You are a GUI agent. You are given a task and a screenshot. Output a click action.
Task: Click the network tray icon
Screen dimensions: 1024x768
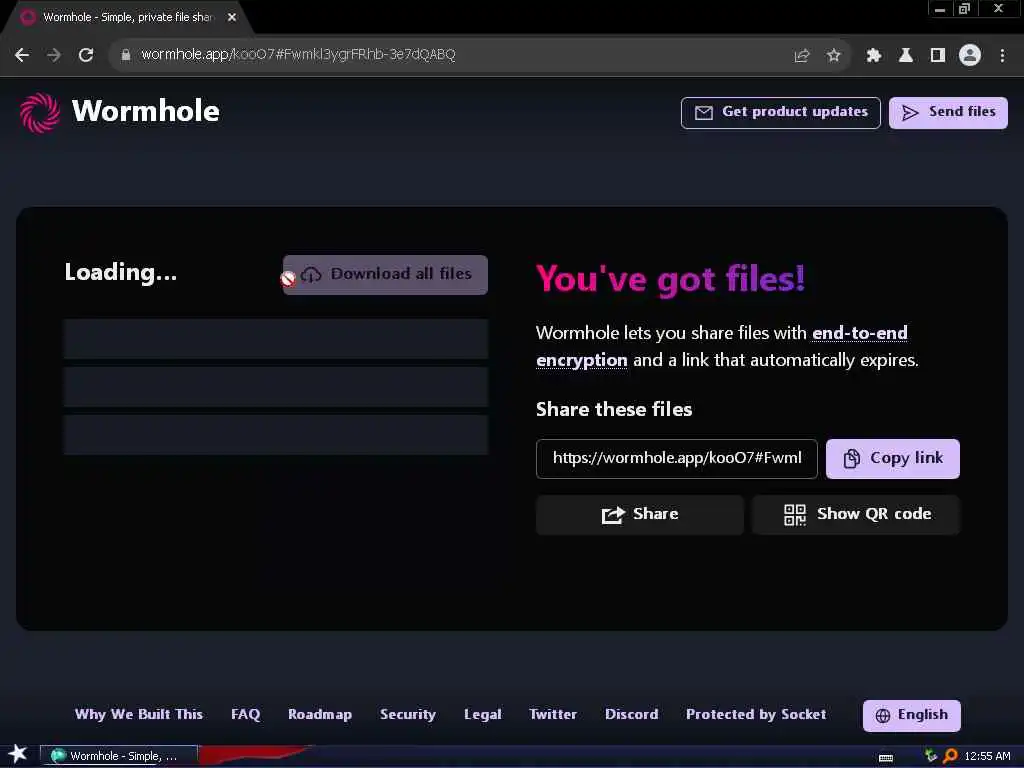click(x=931, y=756)
